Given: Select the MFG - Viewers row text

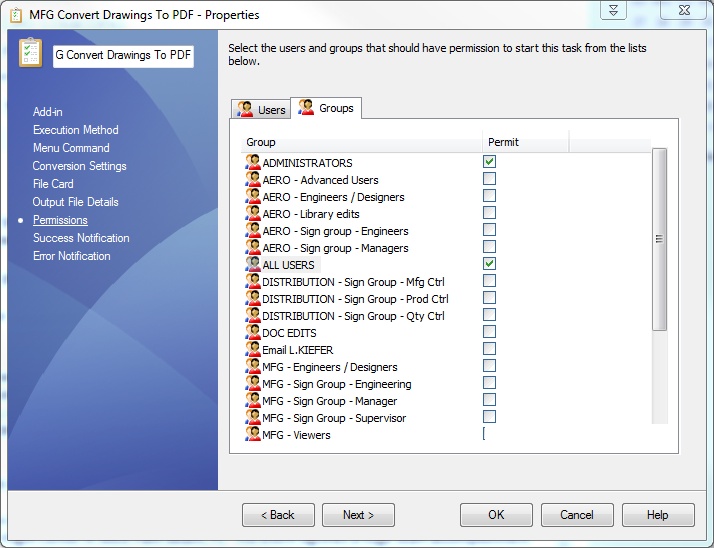Looking at the screenshot, I should click(296, 435).
